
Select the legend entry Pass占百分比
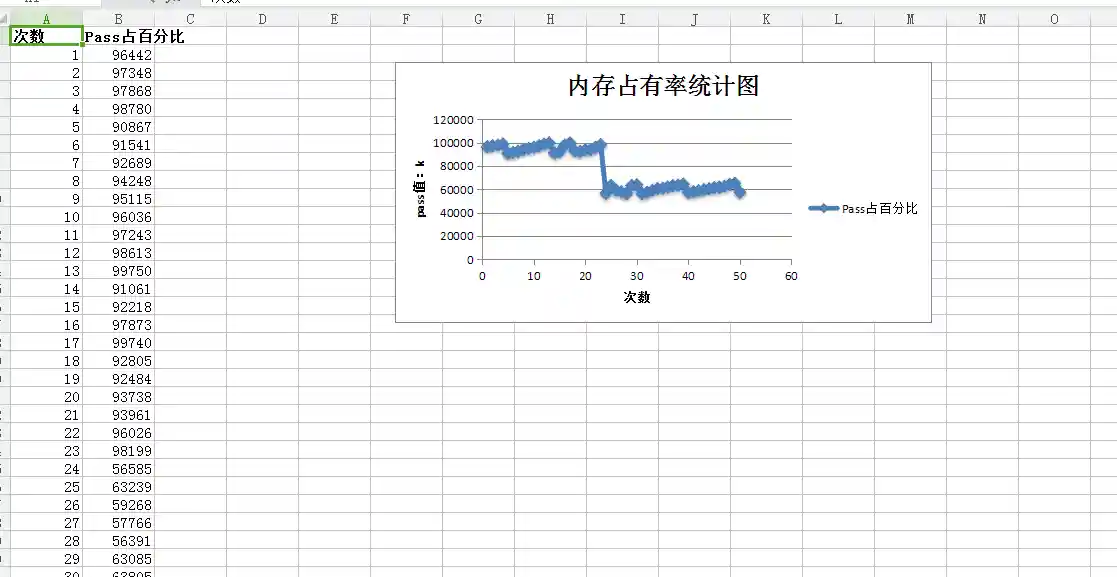click(x=863, y=208)
